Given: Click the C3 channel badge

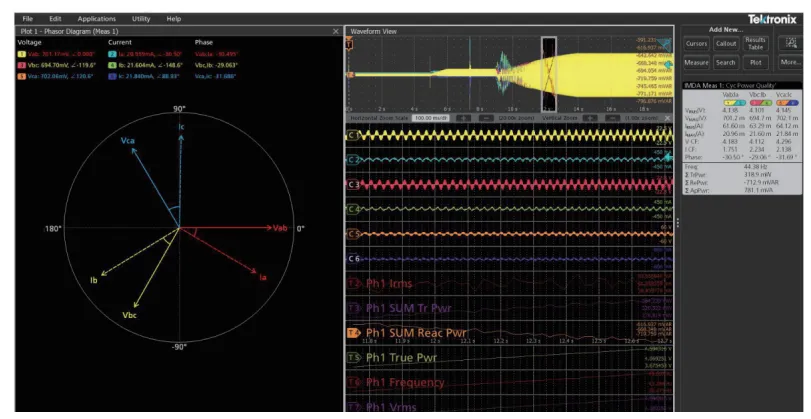Looking at the screenshot, I should click(x=352, y=185).
